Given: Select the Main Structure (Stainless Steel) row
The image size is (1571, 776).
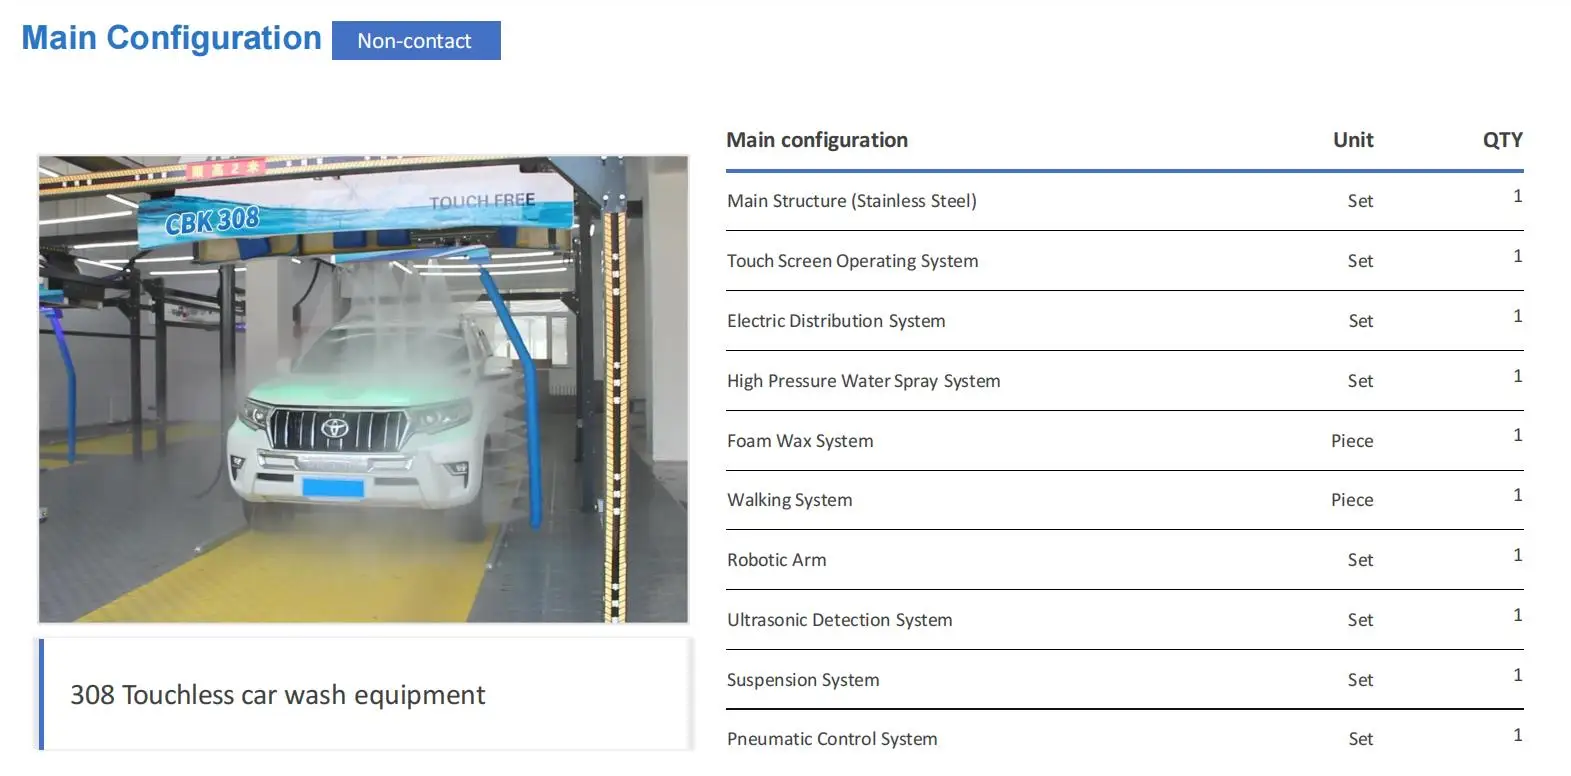Looking at the screenshot, I should pyautogui.click(x=851, y=201).
